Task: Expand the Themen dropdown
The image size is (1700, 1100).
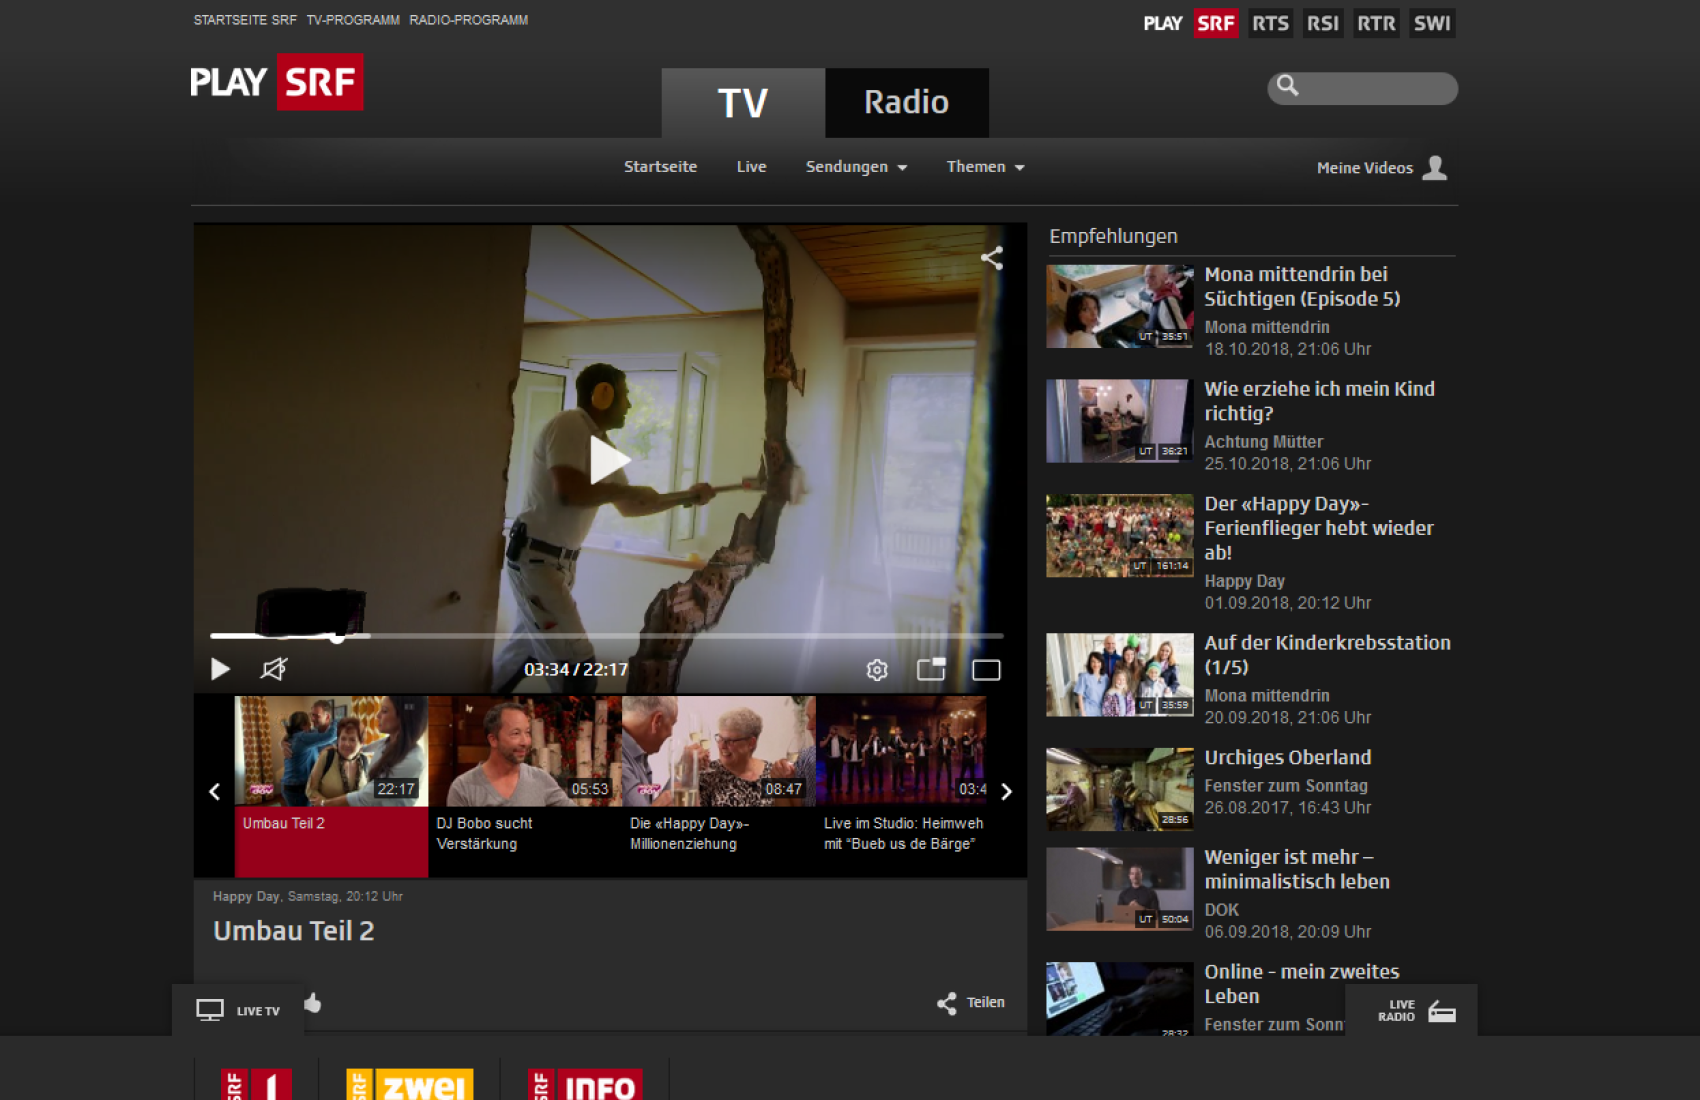Action: (x=985, y=167)
